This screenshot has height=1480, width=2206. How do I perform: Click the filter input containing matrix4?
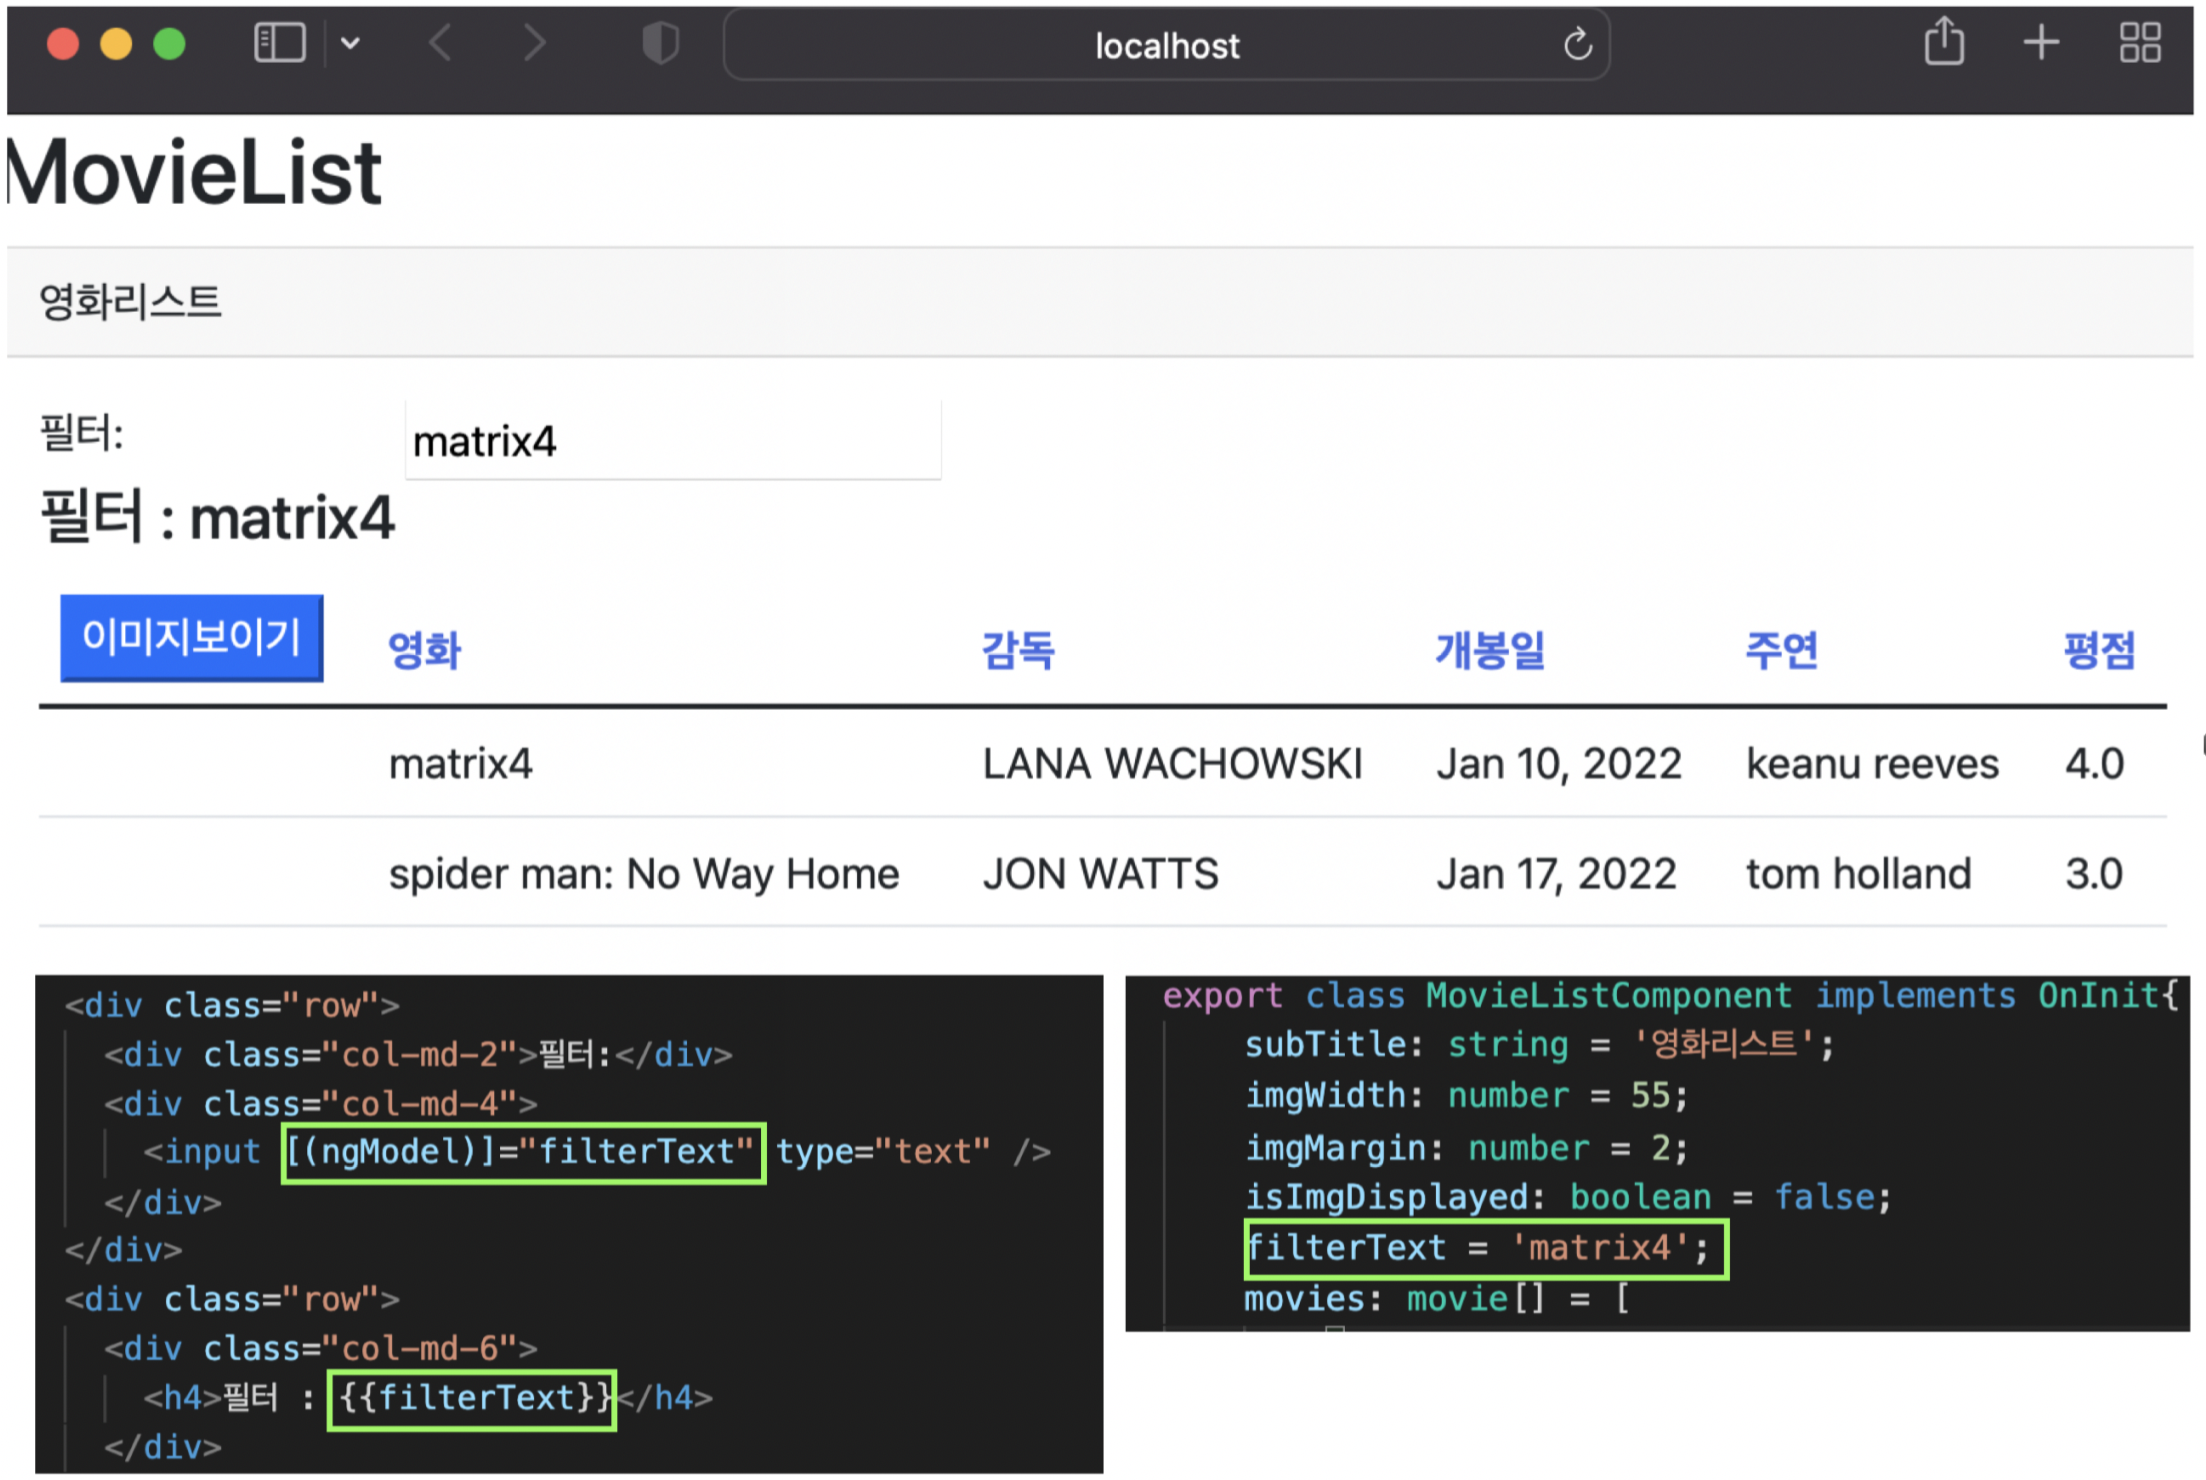click(x=672, y=441)
